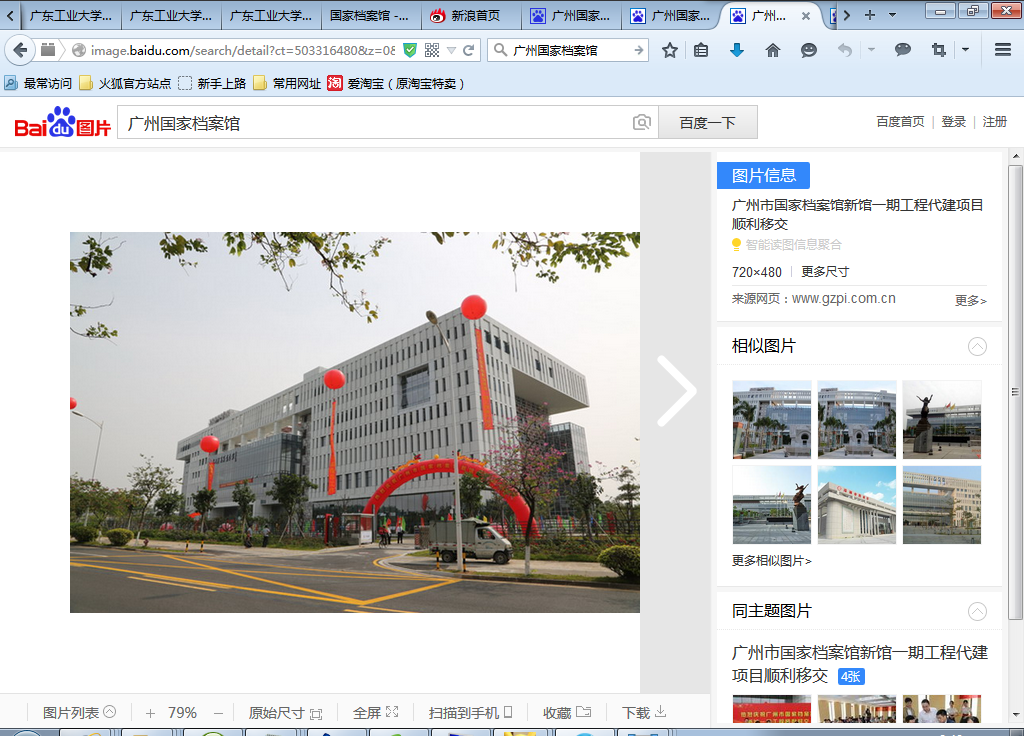Show the next image with the right arrow
Viewport: 1024px width, 736px height.
[x=676, y=391]
